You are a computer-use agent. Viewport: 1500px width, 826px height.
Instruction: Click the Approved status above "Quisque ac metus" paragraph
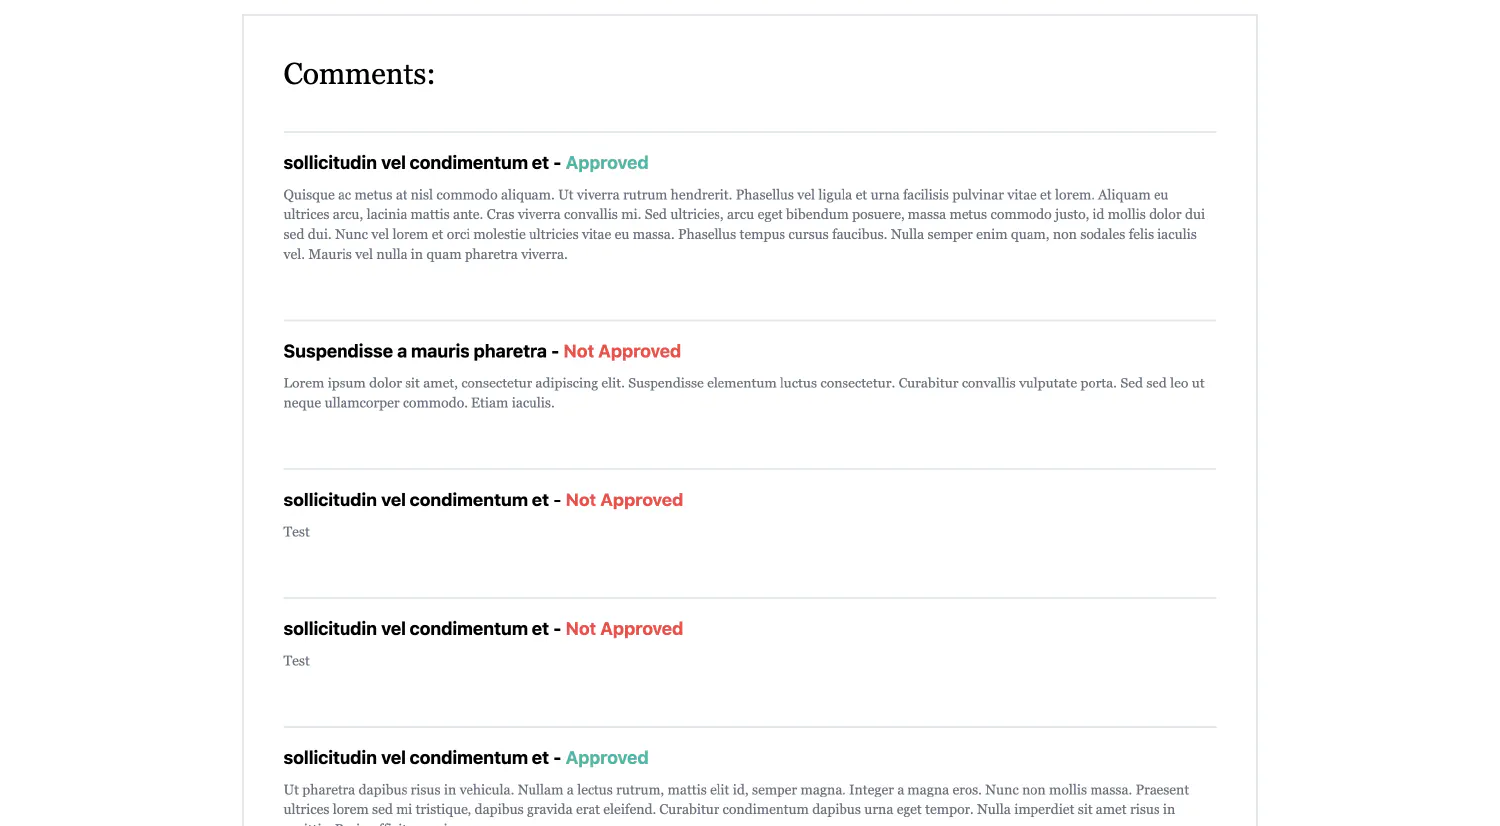pyautogui.click(x=607, y=163)
